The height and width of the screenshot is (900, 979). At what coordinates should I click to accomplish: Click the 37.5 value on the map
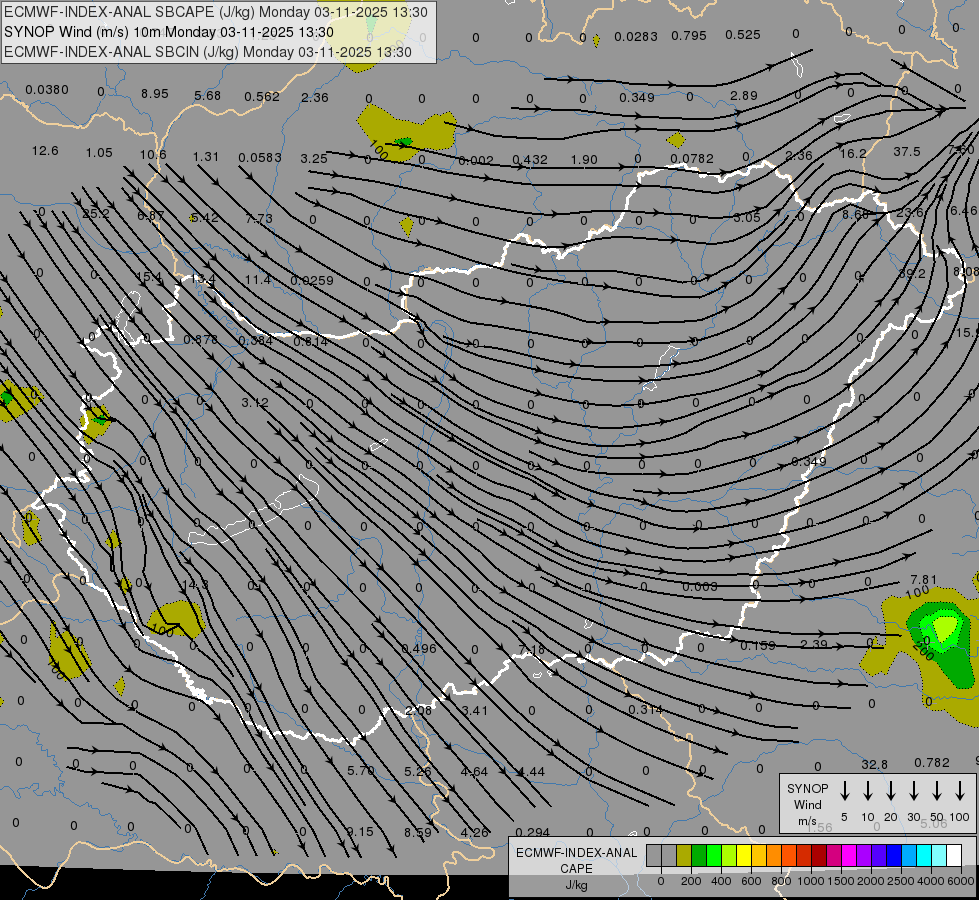[x=907, y=152]
